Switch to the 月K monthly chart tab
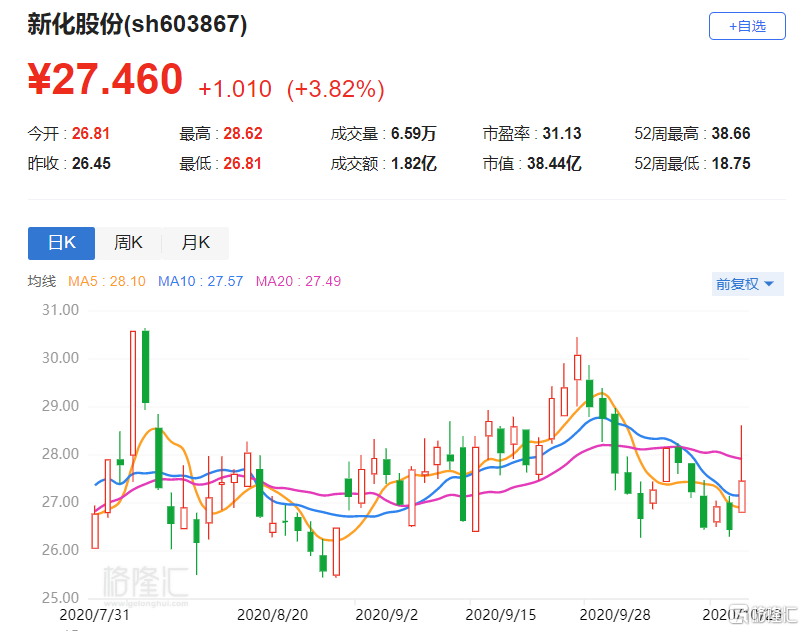Viewport: 804px width, 631px height. pos(195,243)
